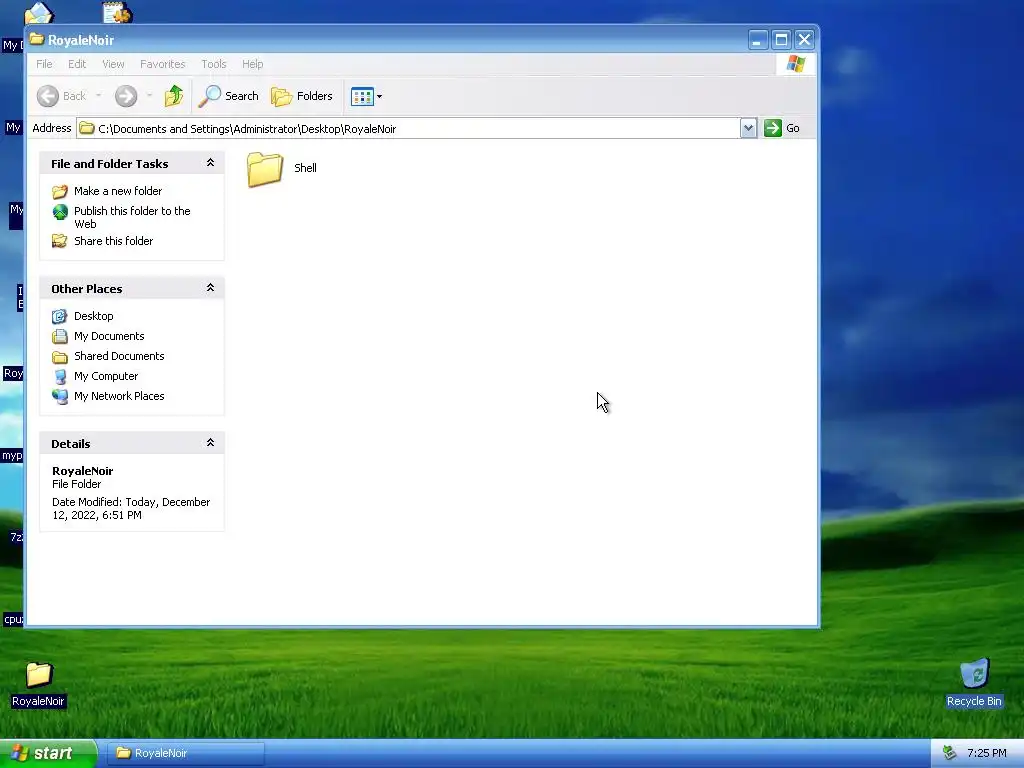Click the RoyaleNoir taskbar button
Image resolution: width=1024 pixels, height=768 pixels.
187,753
